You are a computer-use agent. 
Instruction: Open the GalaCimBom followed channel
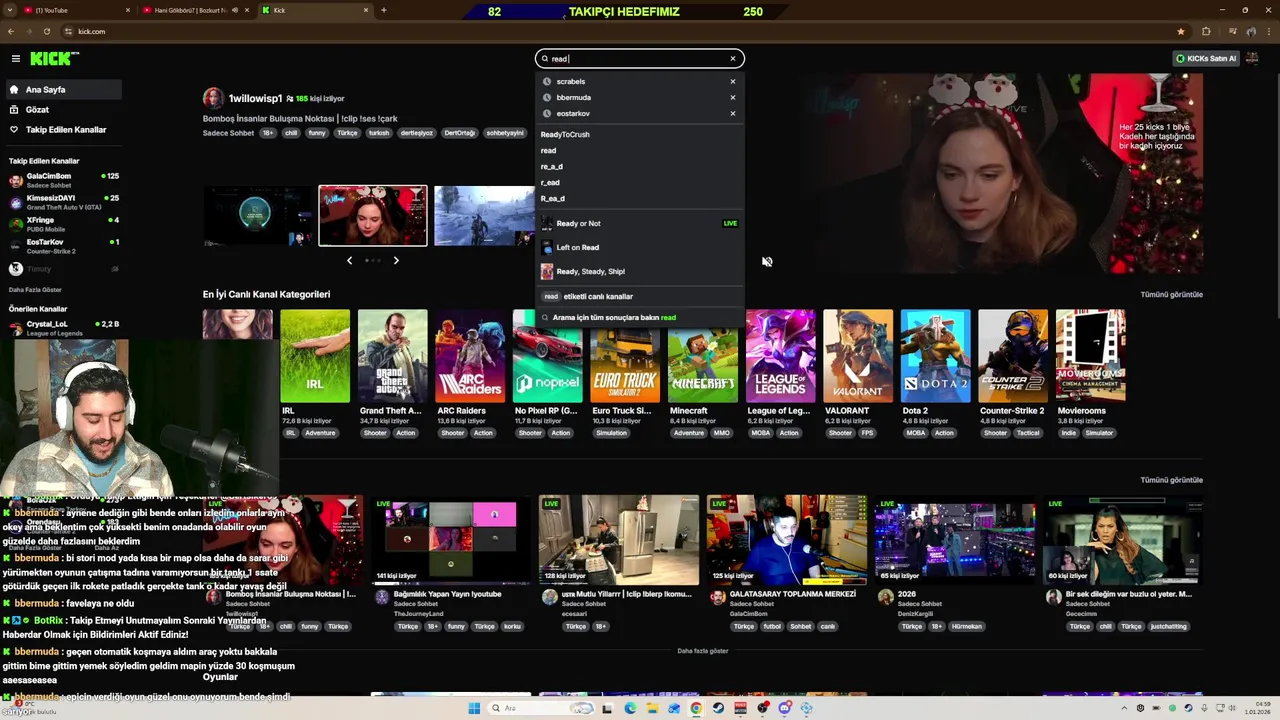[x=63, y=180]
